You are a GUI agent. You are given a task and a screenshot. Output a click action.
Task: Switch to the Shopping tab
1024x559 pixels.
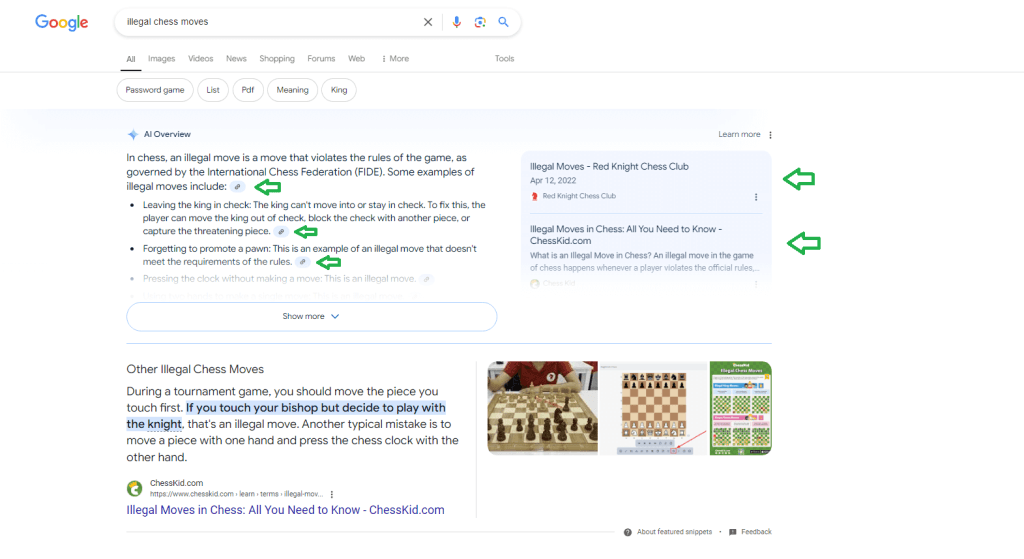click(277, 59)
